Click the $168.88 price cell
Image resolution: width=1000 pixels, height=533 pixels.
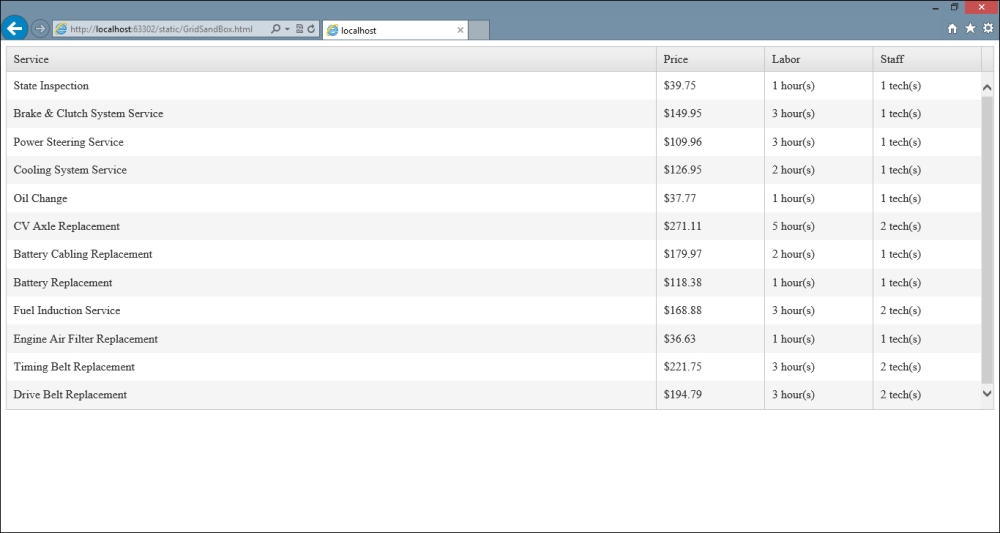click(x=710, y=310)
